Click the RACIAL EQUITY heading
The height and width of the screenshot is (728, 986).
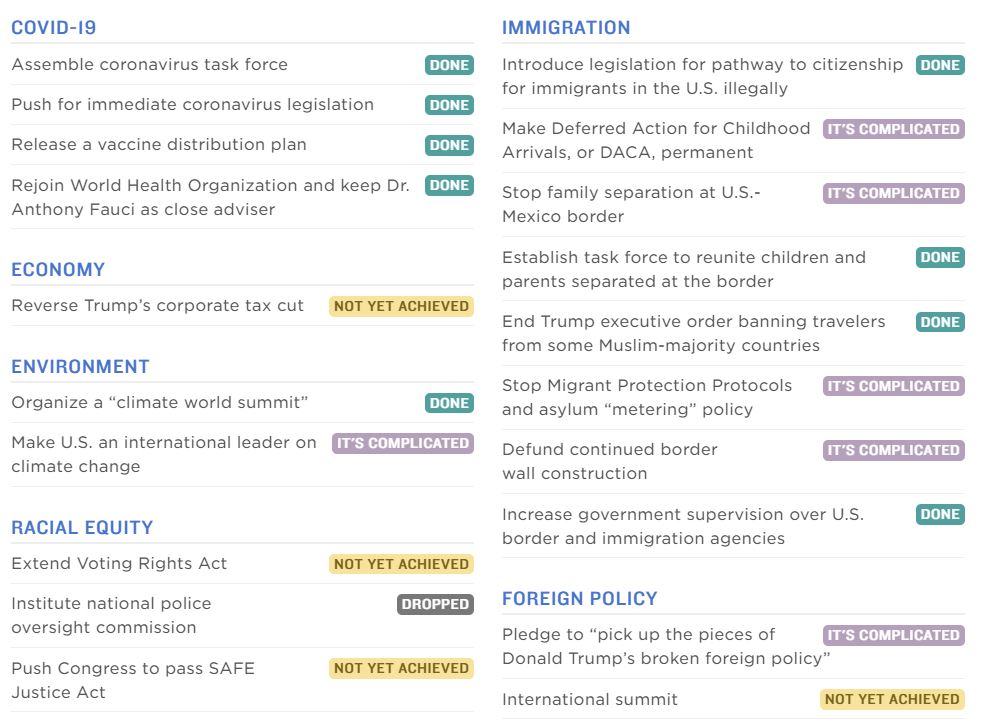(x=82, y=527)
